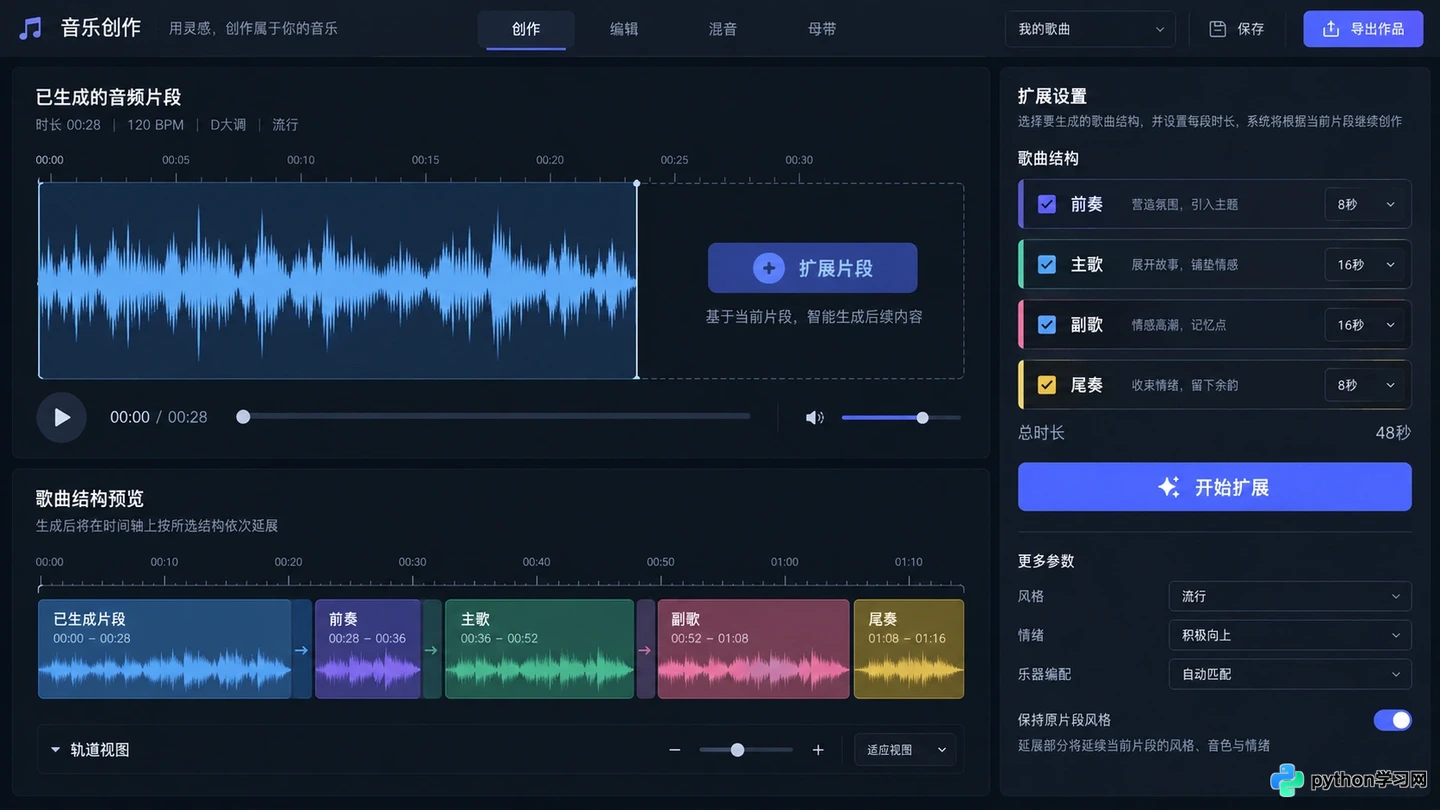Click the 开始扩展 button
This screenshot has height=810, width=1440.
click(1215, 487)
